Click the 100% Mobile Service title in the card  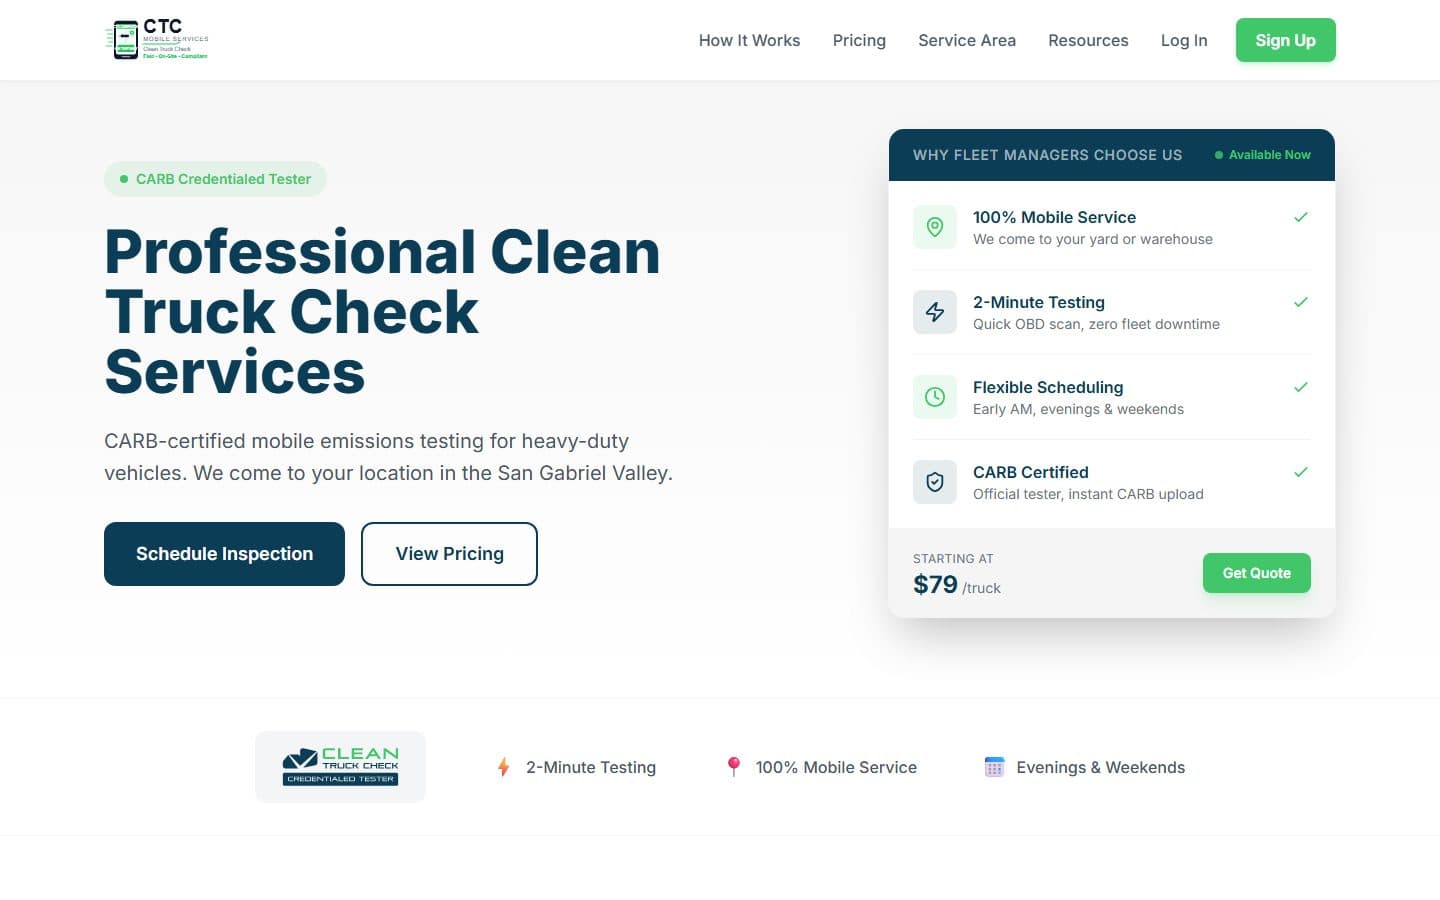tap(1054, 217)
